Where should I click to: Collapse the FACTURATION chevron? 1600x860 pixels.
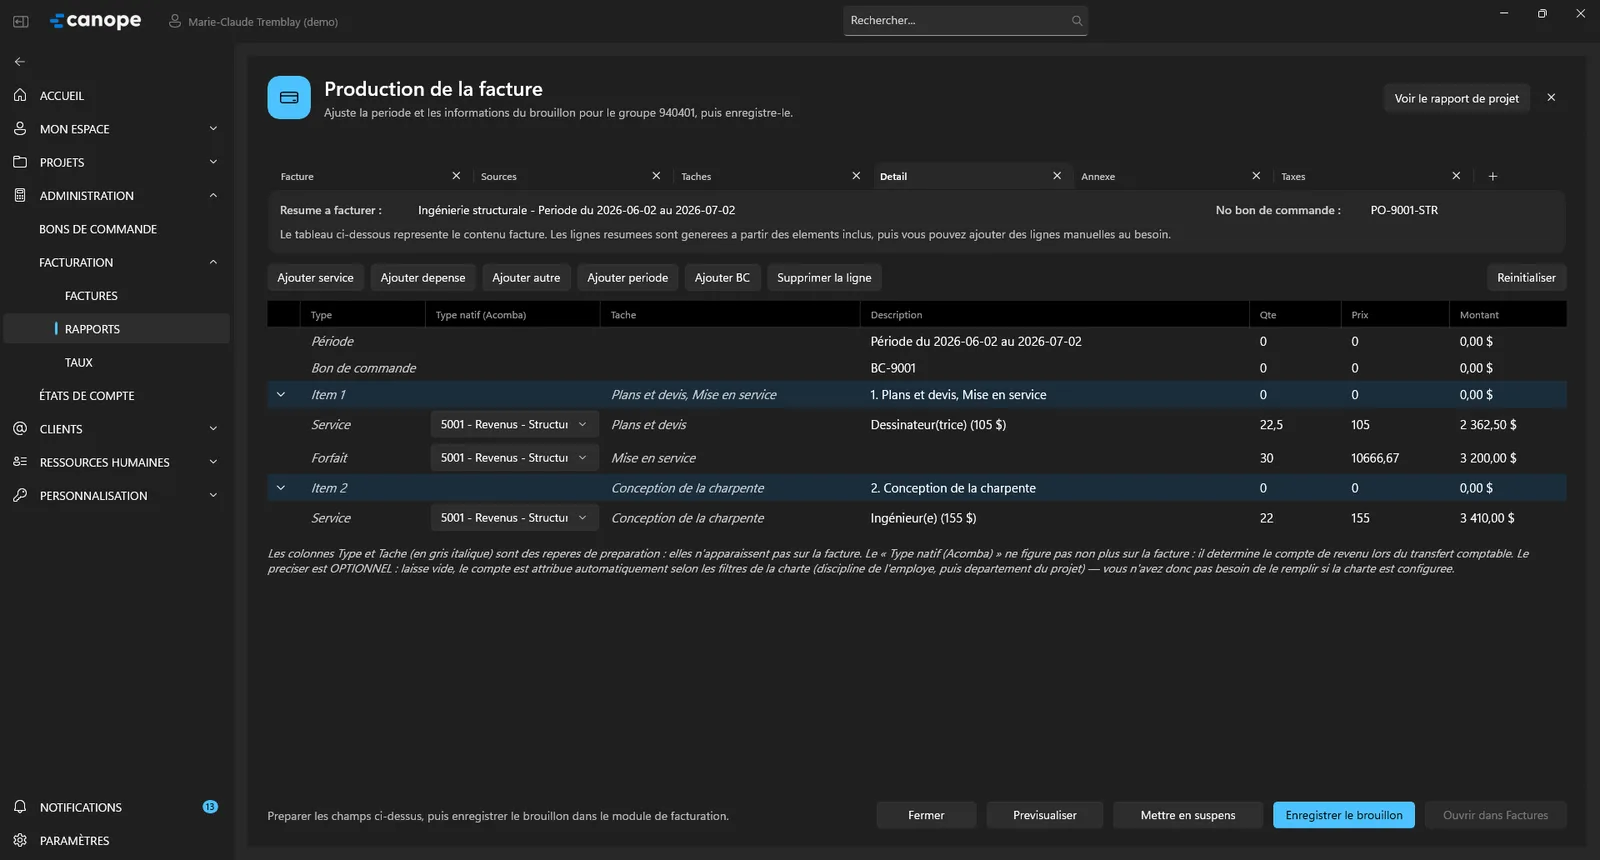[x=213, y=262]
